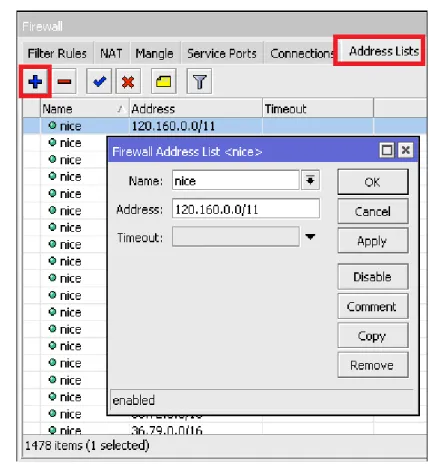Image resolution: width=429 pixels, height=465 pixels.
Task: Sort by the Address column header
Action: pos(196,109)
